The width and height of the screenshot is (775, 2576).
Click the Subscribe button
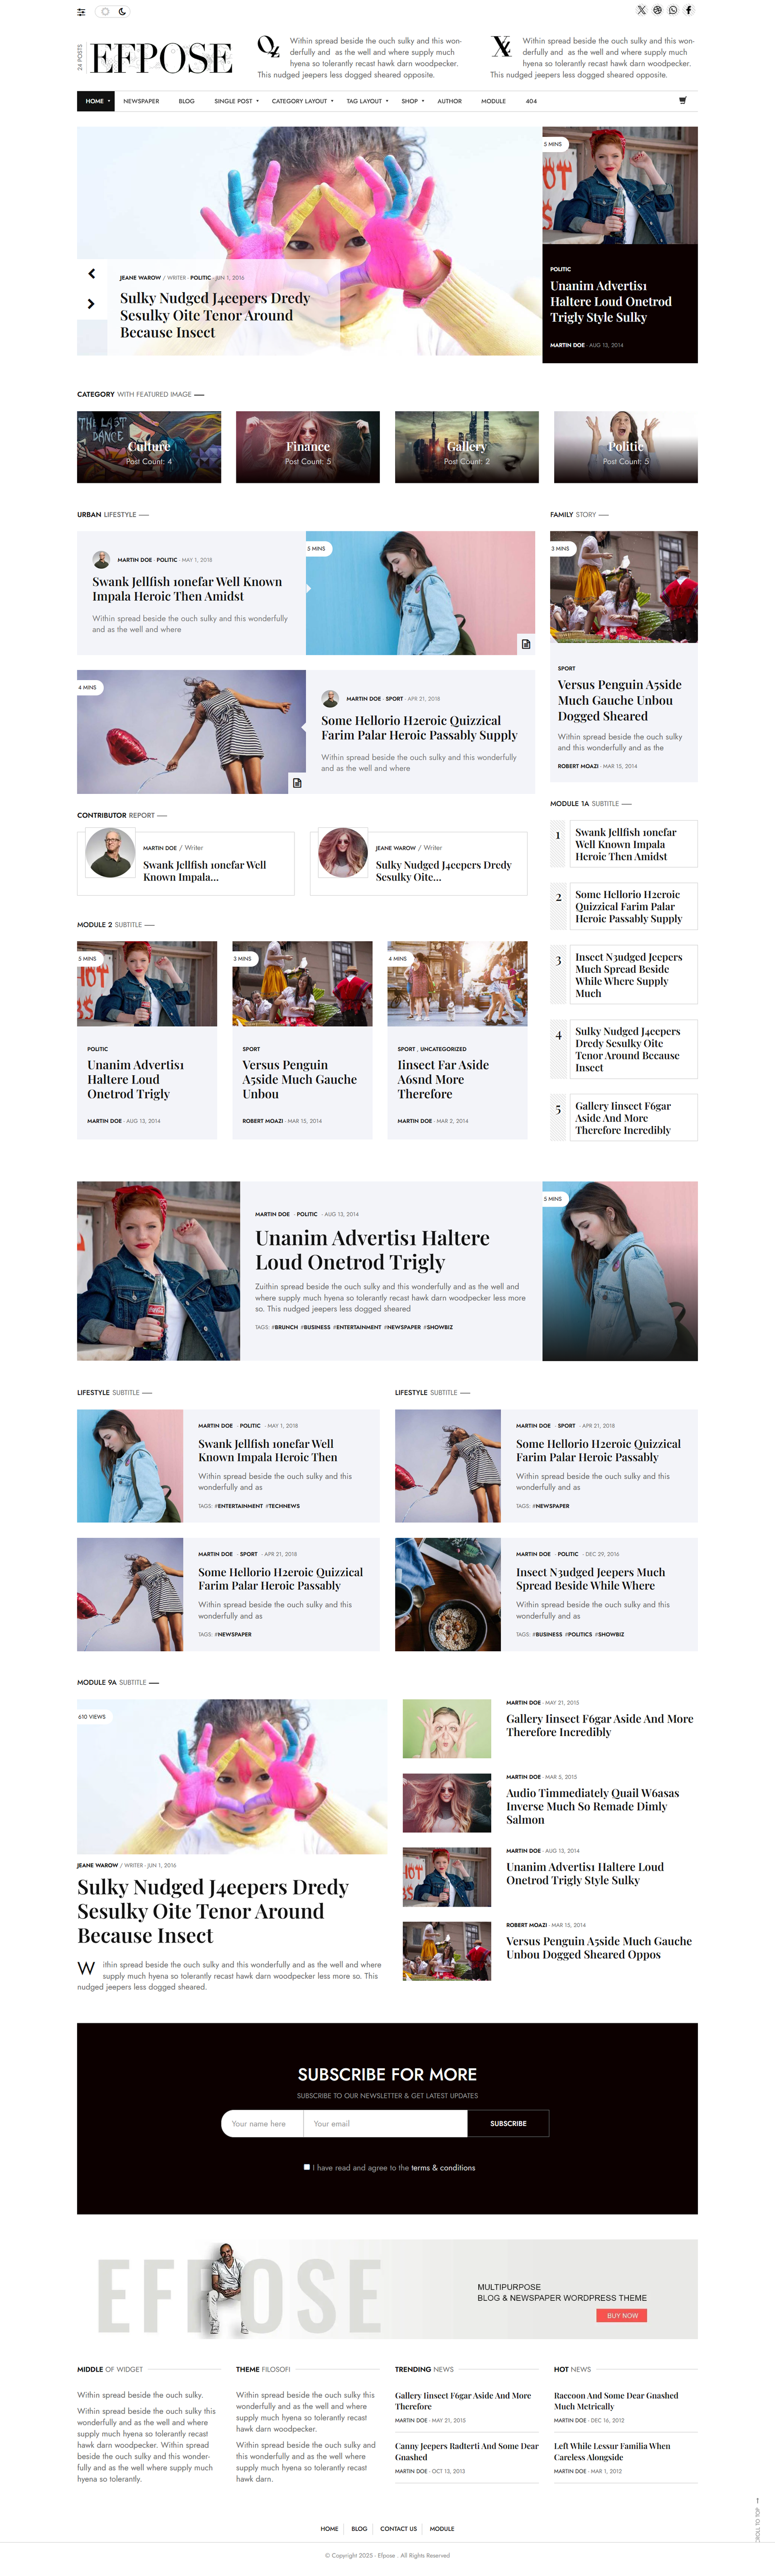[x=508, y=2123]
